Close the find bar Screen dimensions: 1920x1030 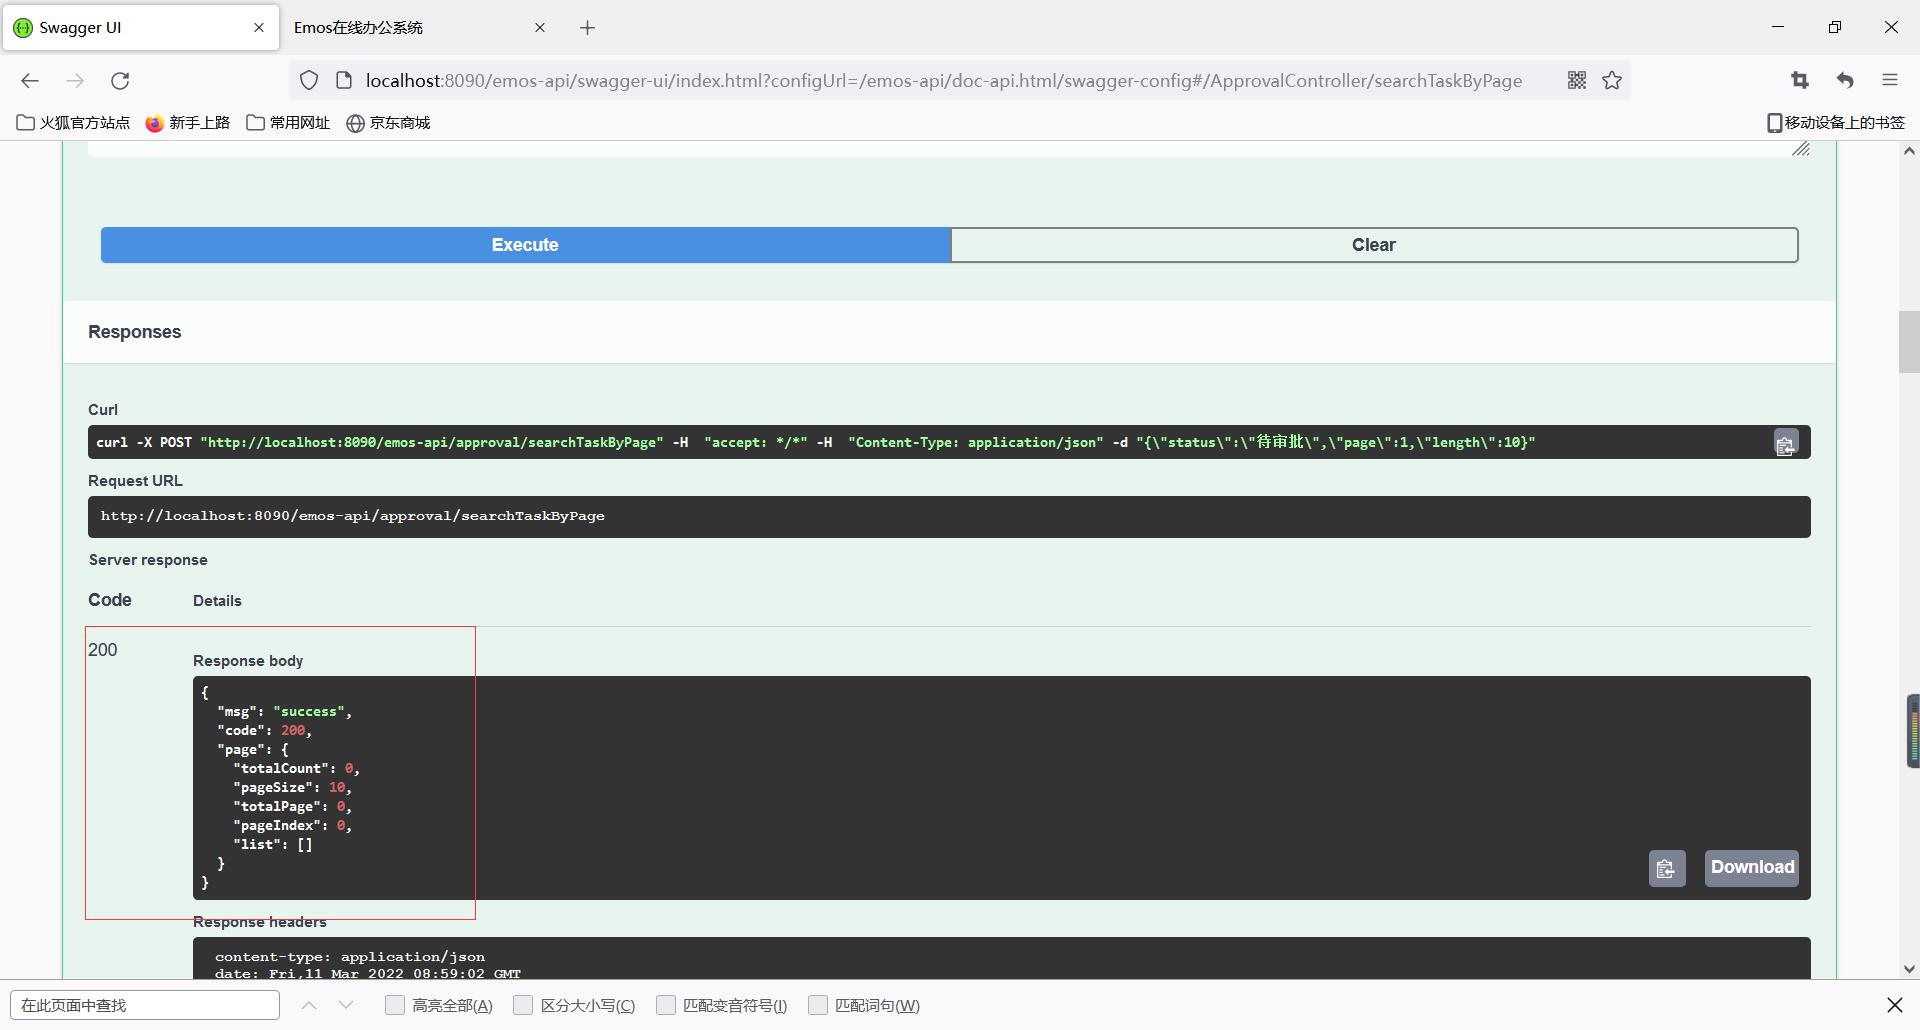pyautogui.click(x=1894, y=1005)
